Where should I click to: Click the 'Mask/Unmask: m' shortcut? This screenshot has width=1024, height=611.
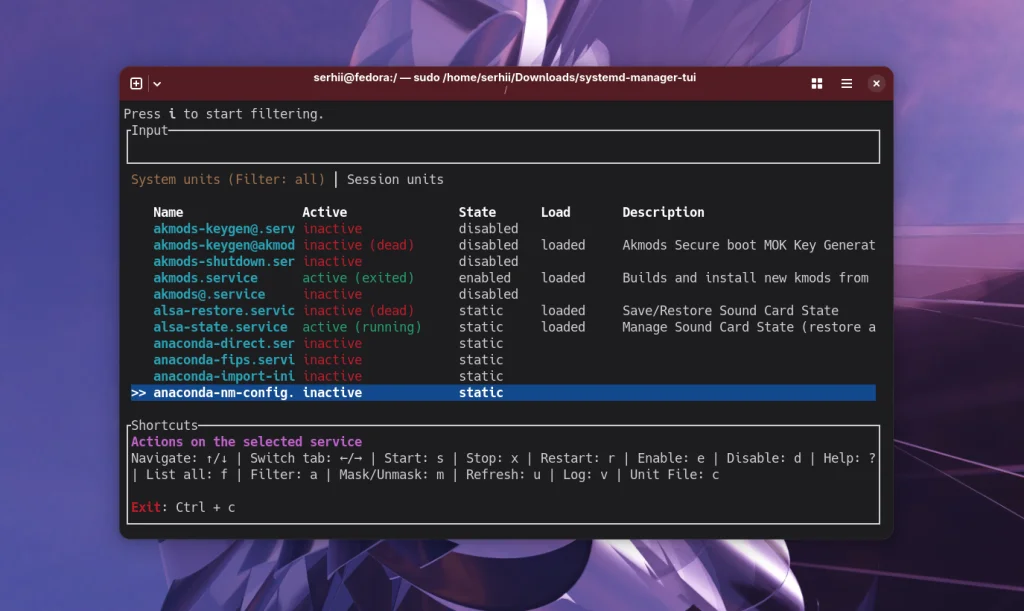point(391,475)
